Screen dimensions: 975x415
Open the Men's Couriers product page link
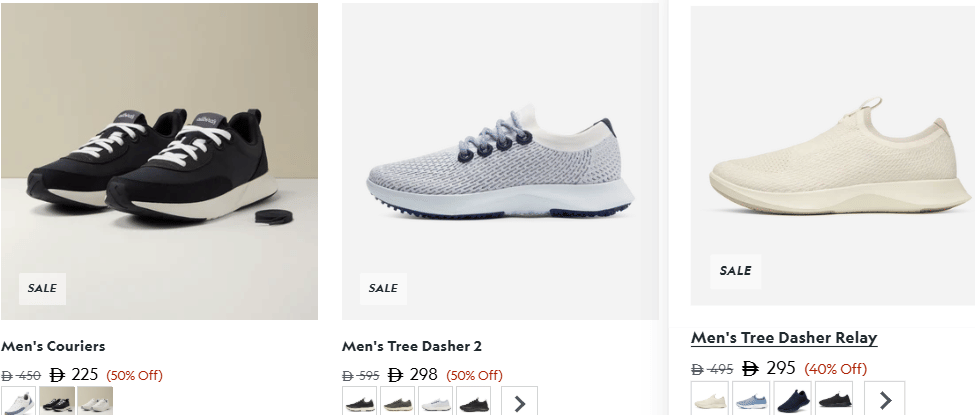pyautogui.click(x=53, y=346)
